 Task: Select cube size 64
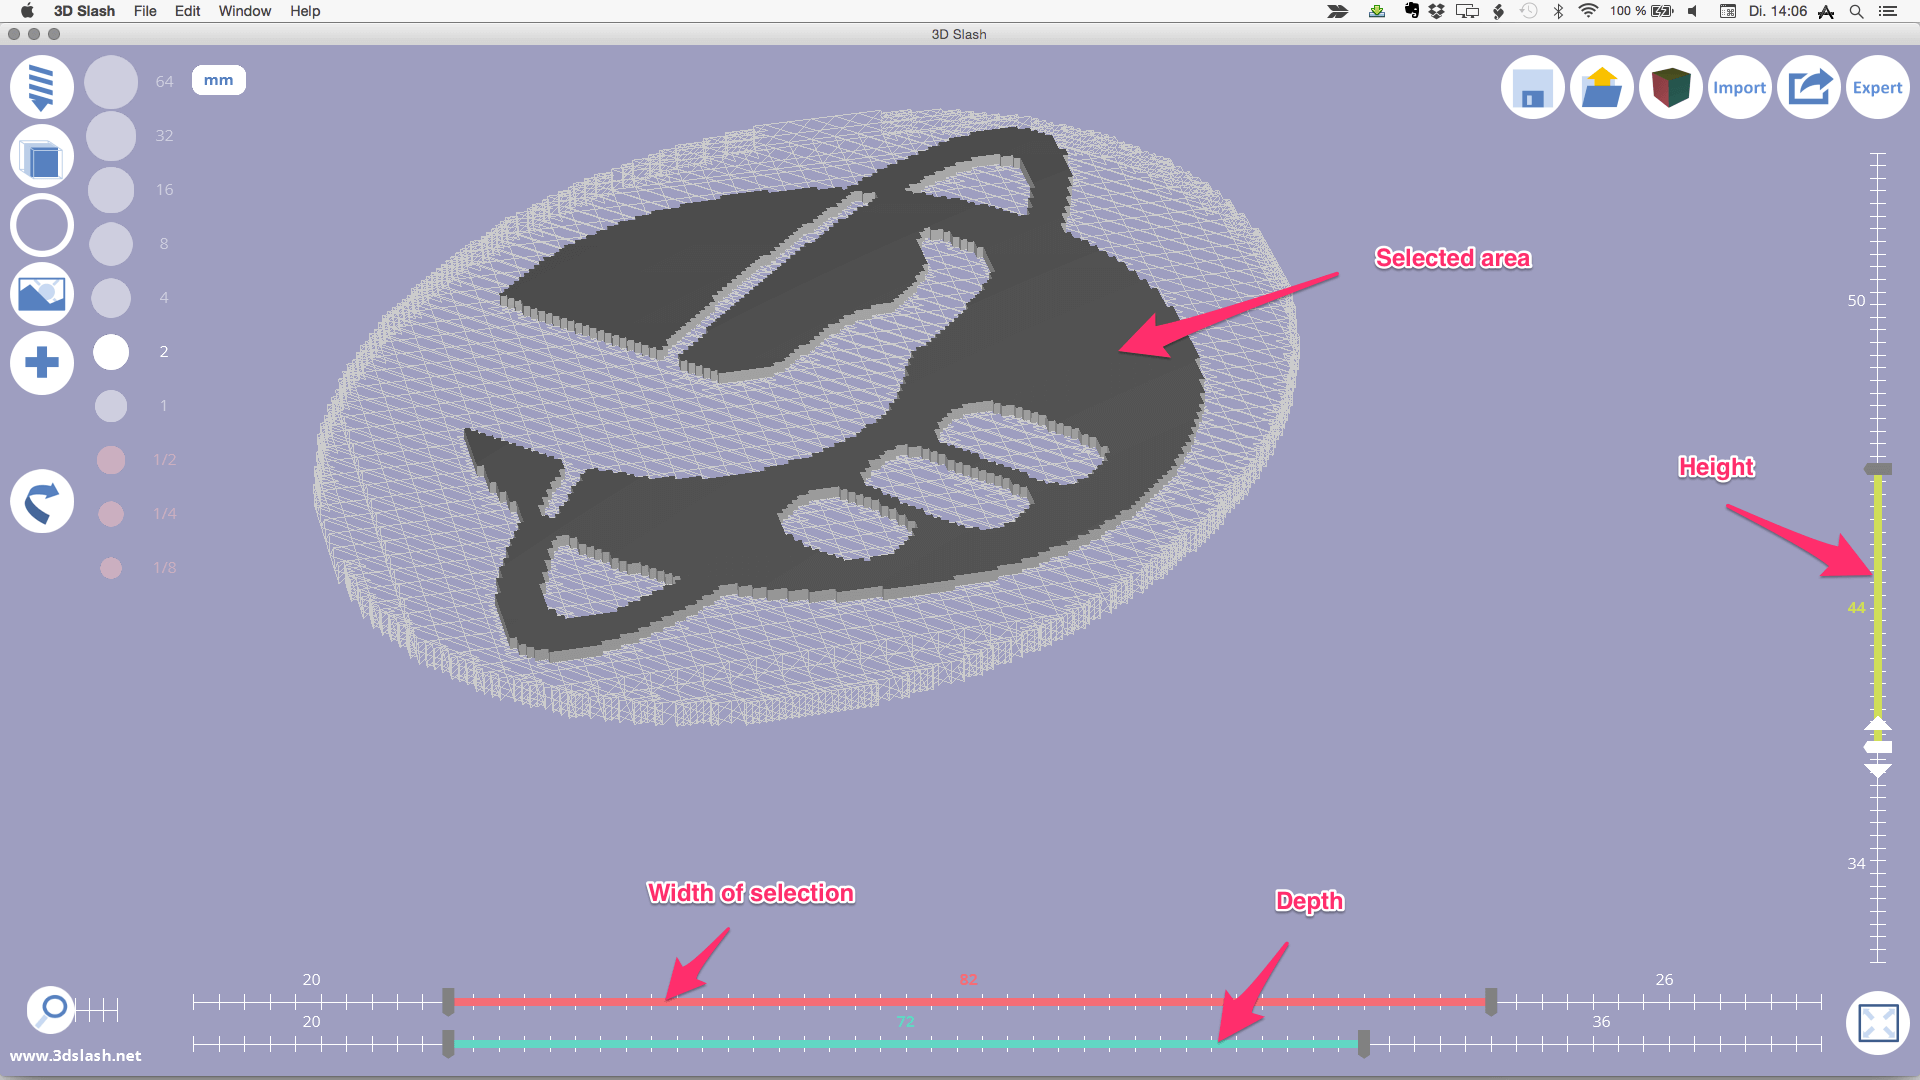[x=111, y=82]
